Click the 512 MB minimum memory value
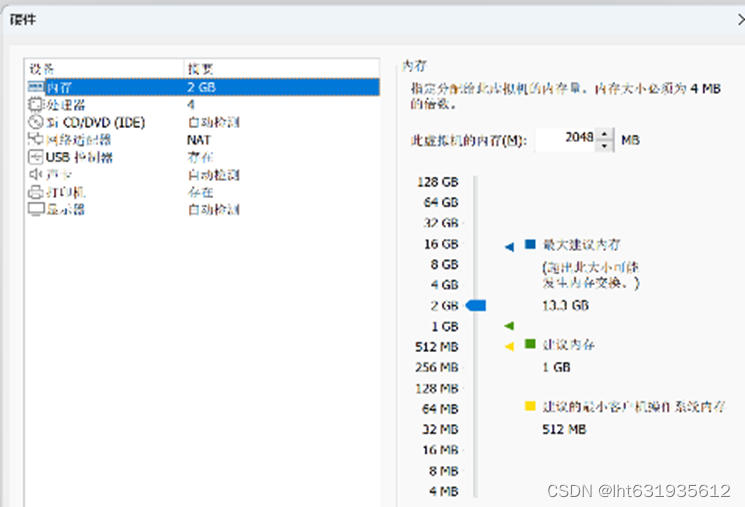This screenshot has width=745, height=507. (x=564, y=430)
